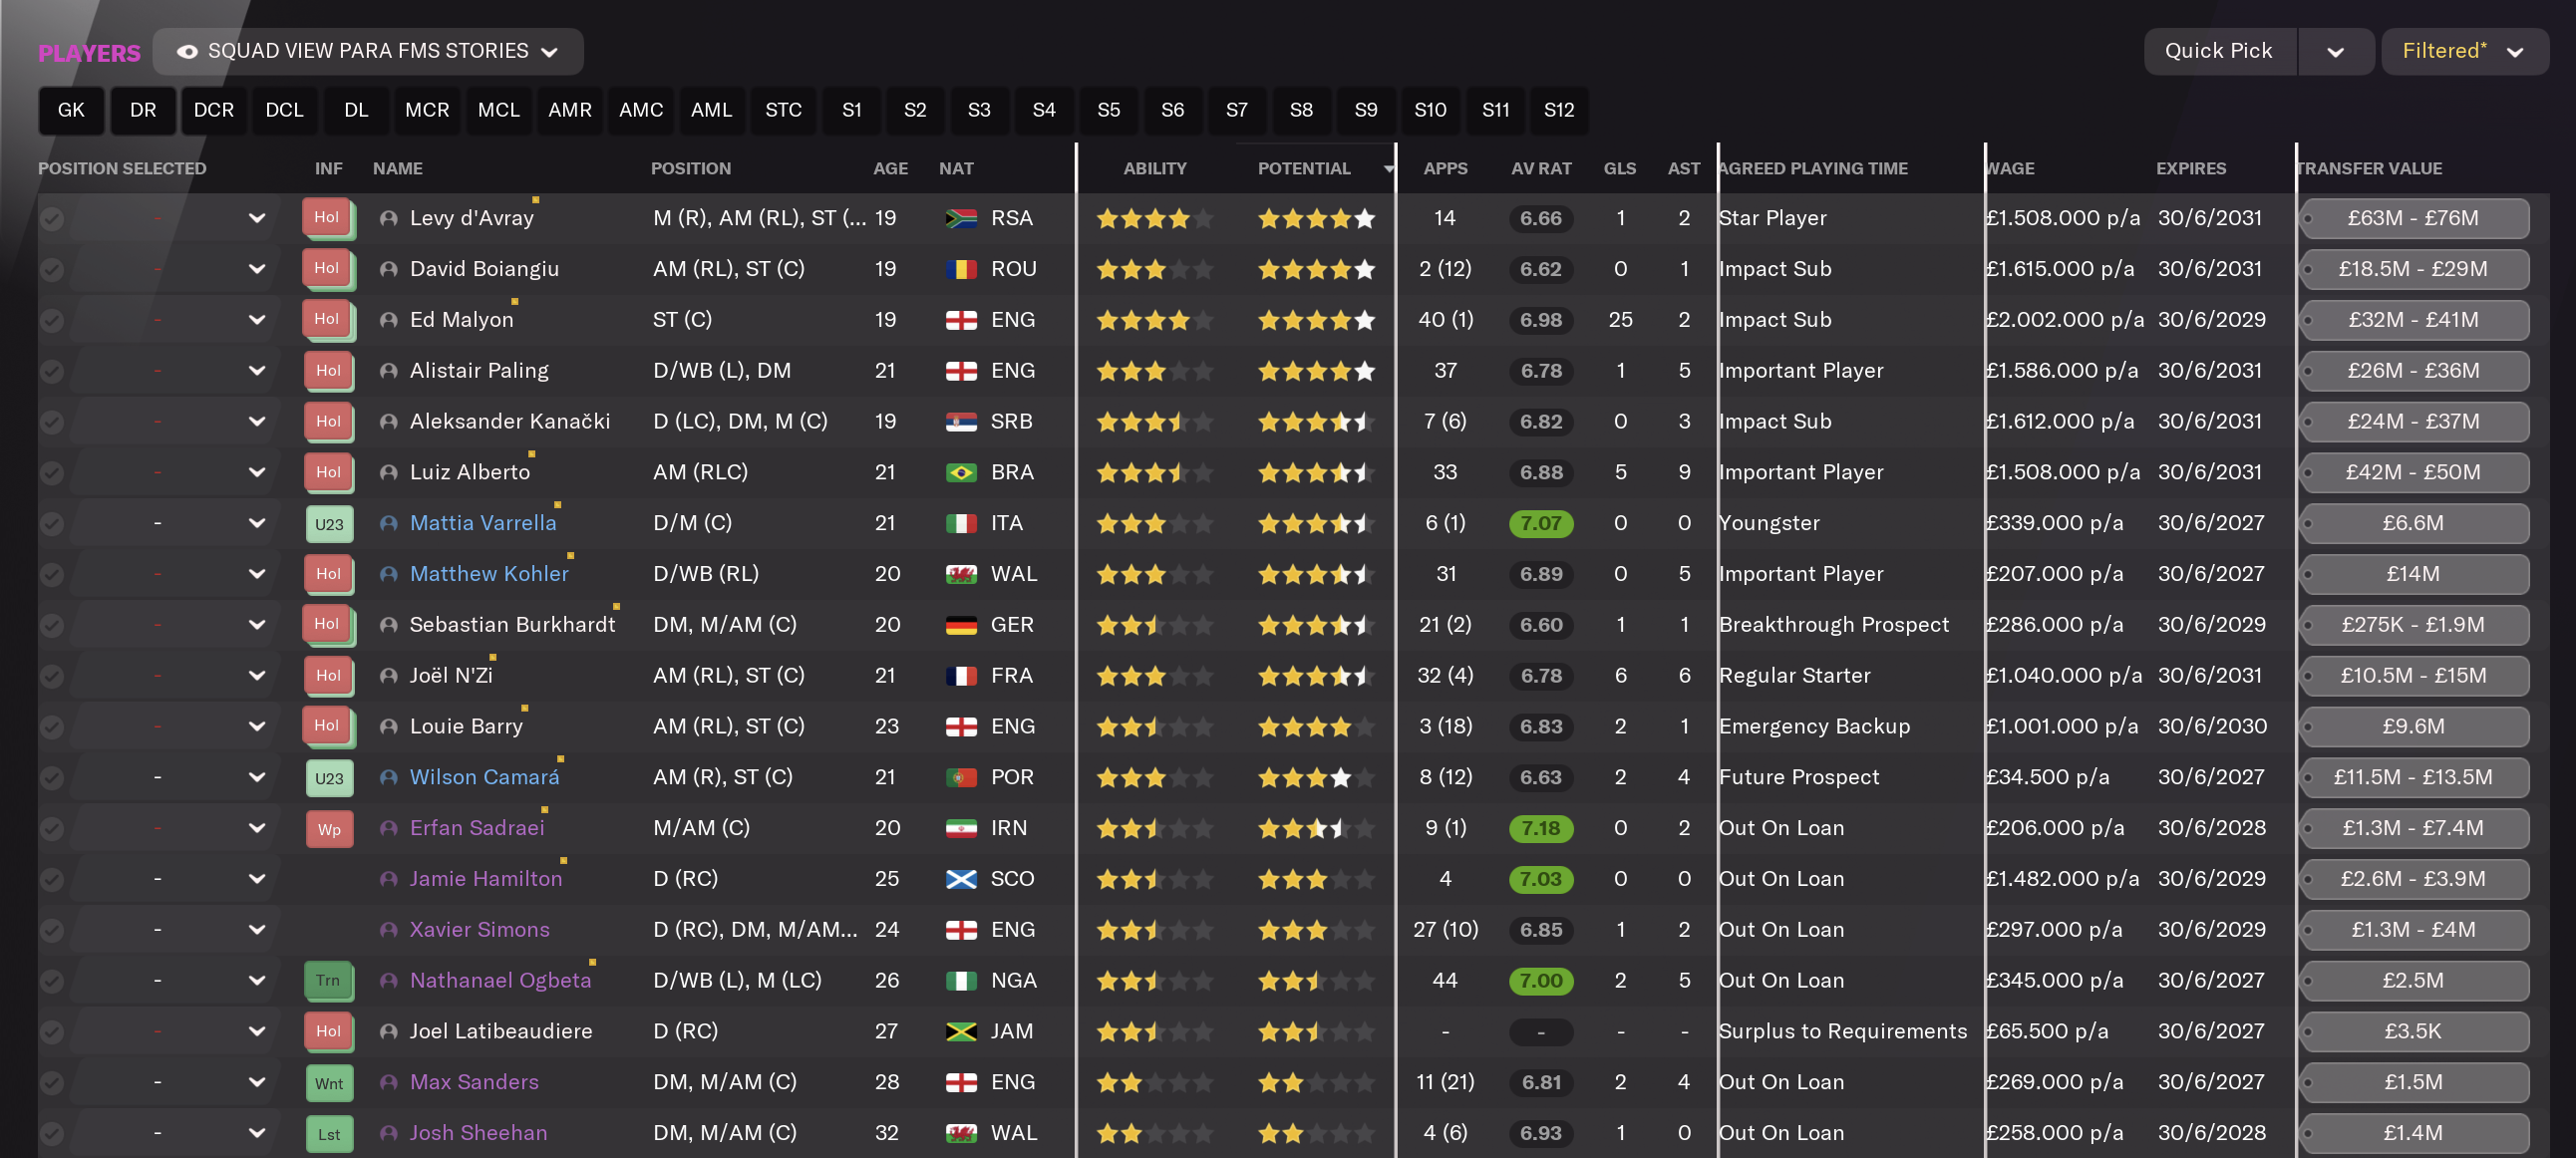The width and height of the screenshot is (2576, 1158).
Task: Select the S12 substitute tab
Action: [x=1559, y=110]
